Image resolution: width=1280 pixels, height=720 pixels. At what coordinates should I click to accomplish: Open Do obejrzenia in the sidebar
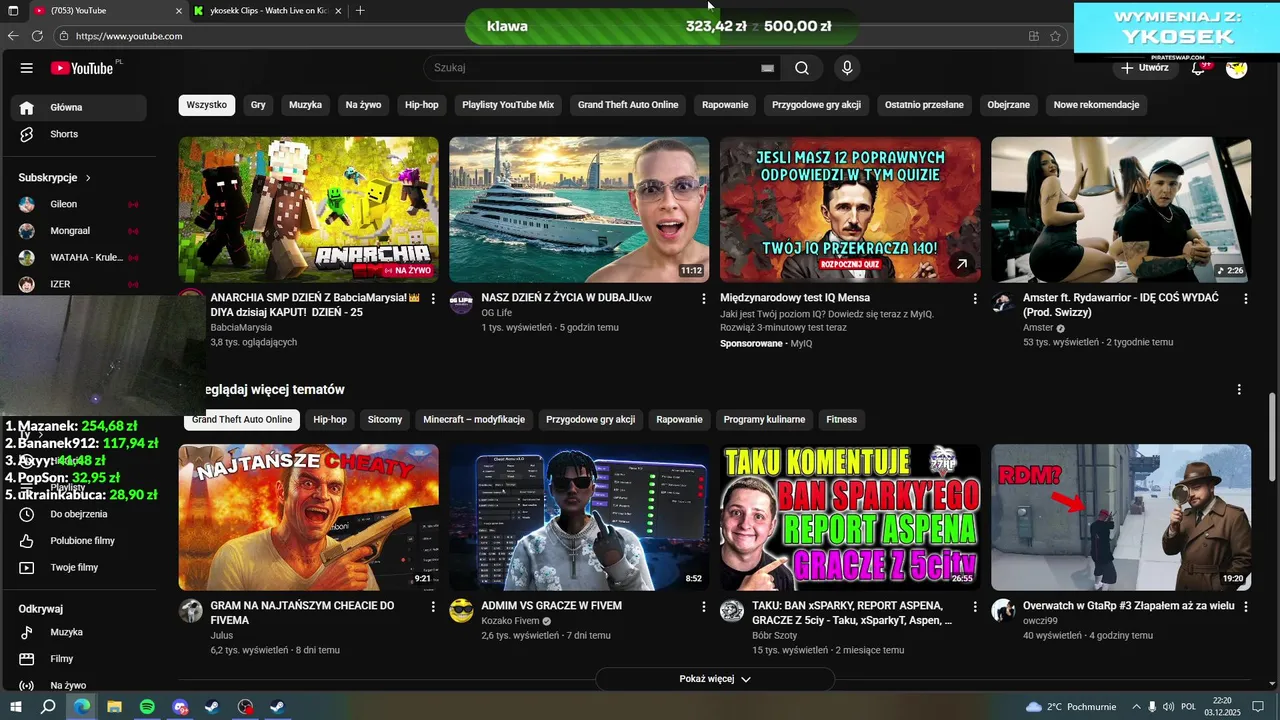[78, 514]
